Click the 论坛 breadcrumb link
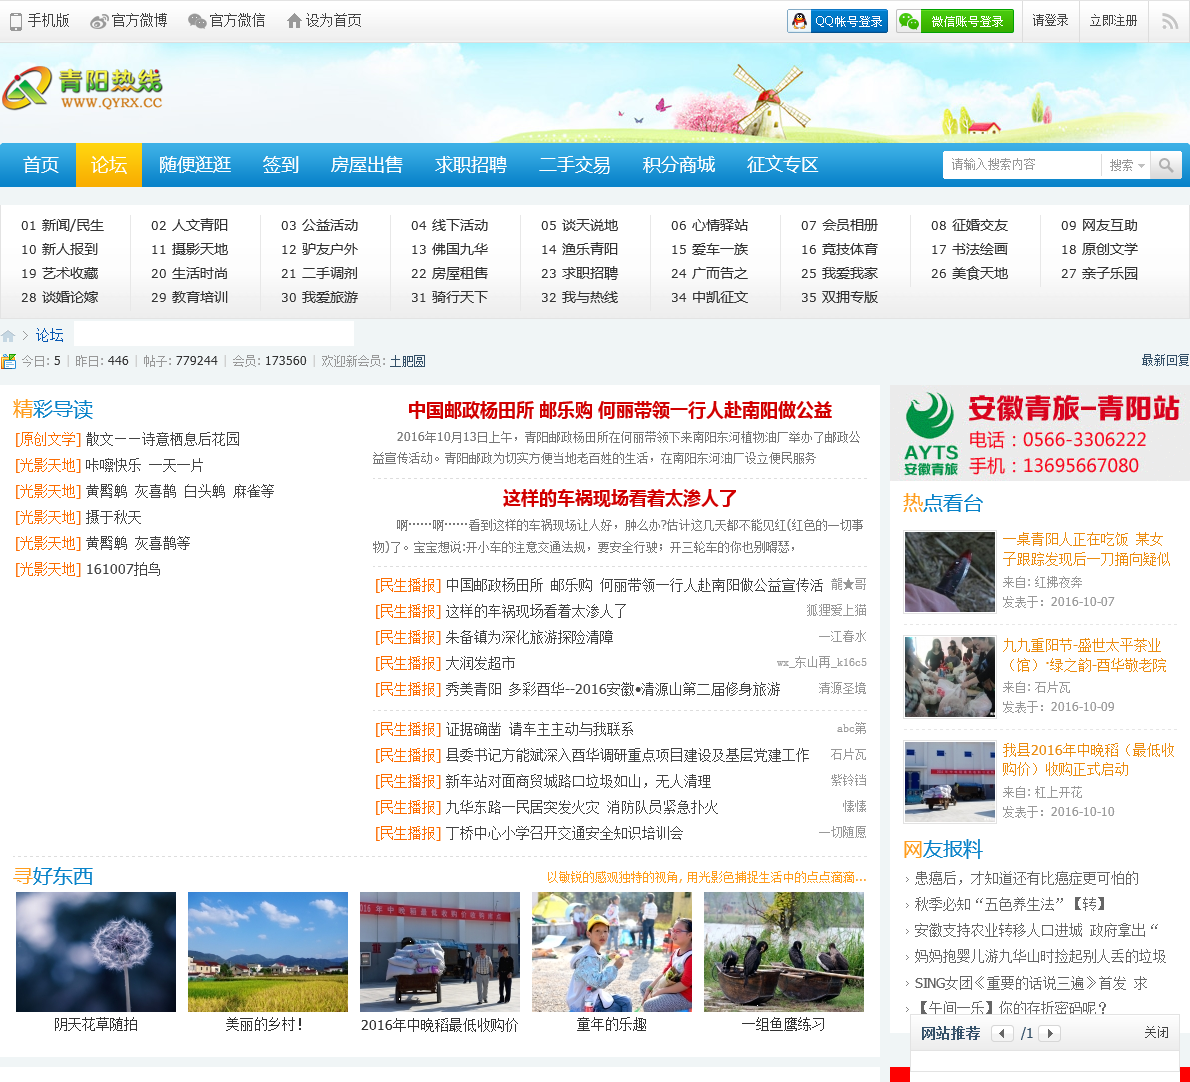 49,335
